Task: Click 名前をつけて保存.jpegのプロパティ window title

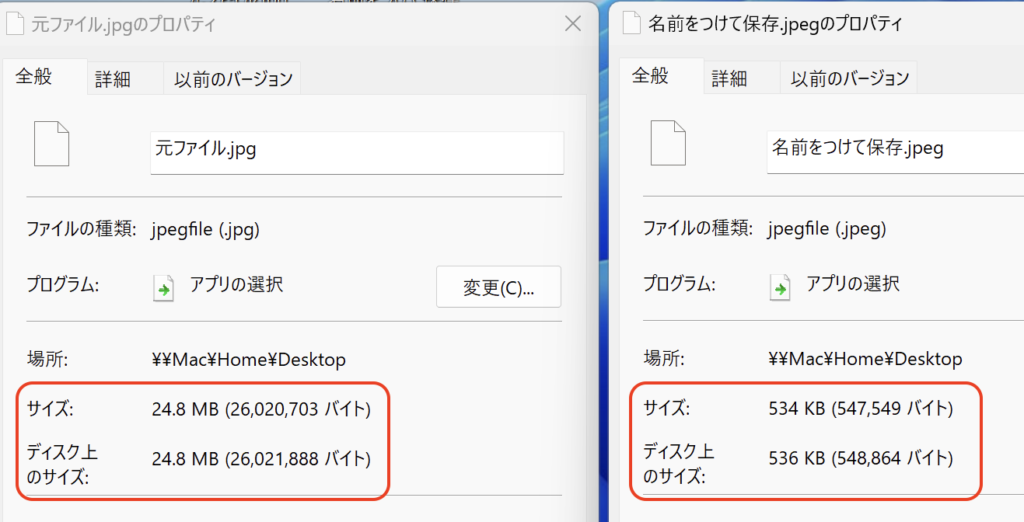Action: coord(775,24)
